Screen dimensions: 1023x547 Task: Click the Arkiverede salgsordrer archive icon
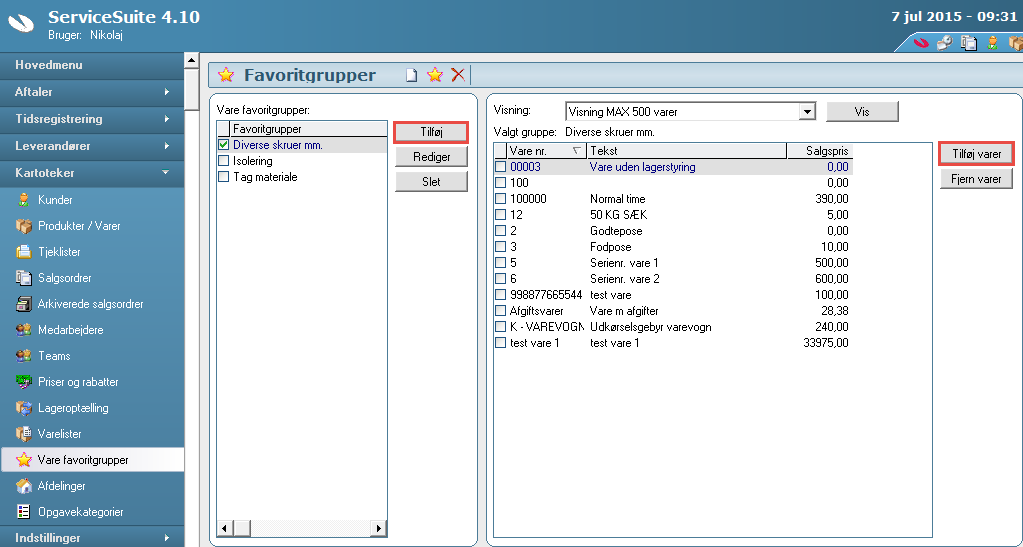click(x=23, y=304)
